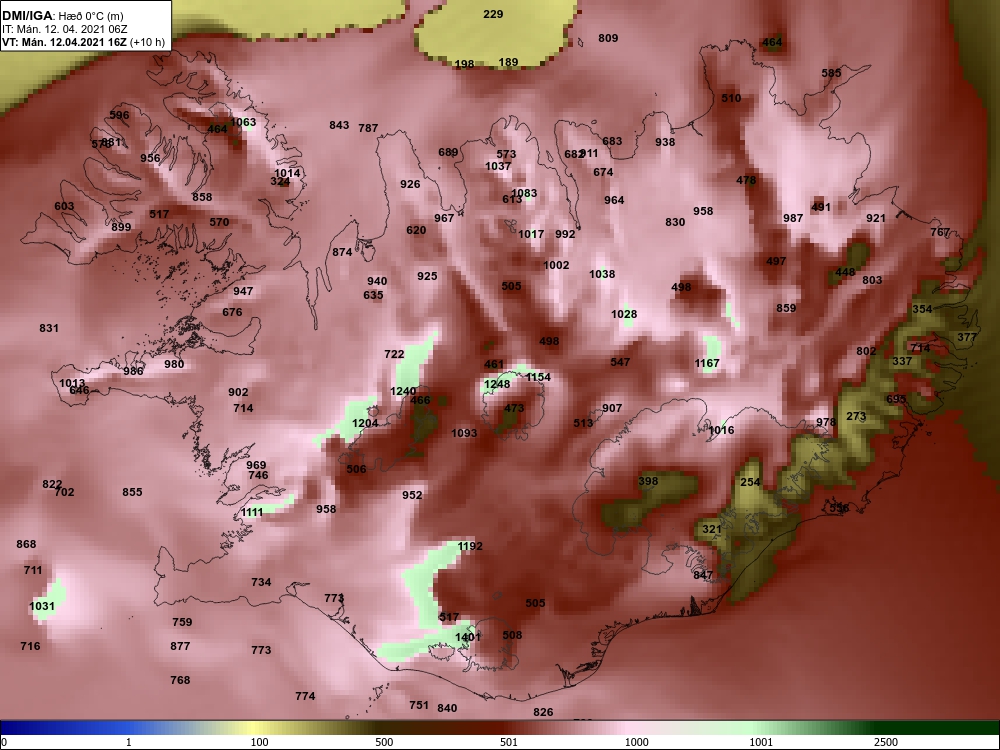Click the map value 1028

pos(624,314)
